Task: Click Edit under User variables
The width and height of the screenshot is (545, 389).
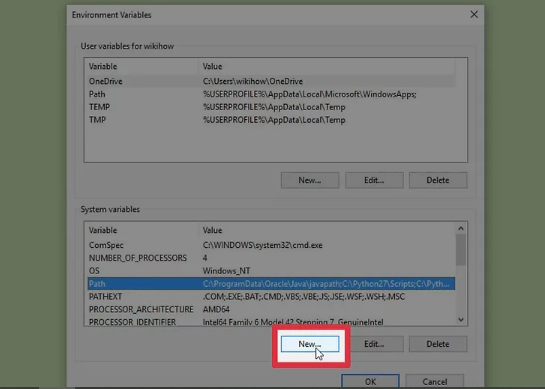Action: point(374,180)
